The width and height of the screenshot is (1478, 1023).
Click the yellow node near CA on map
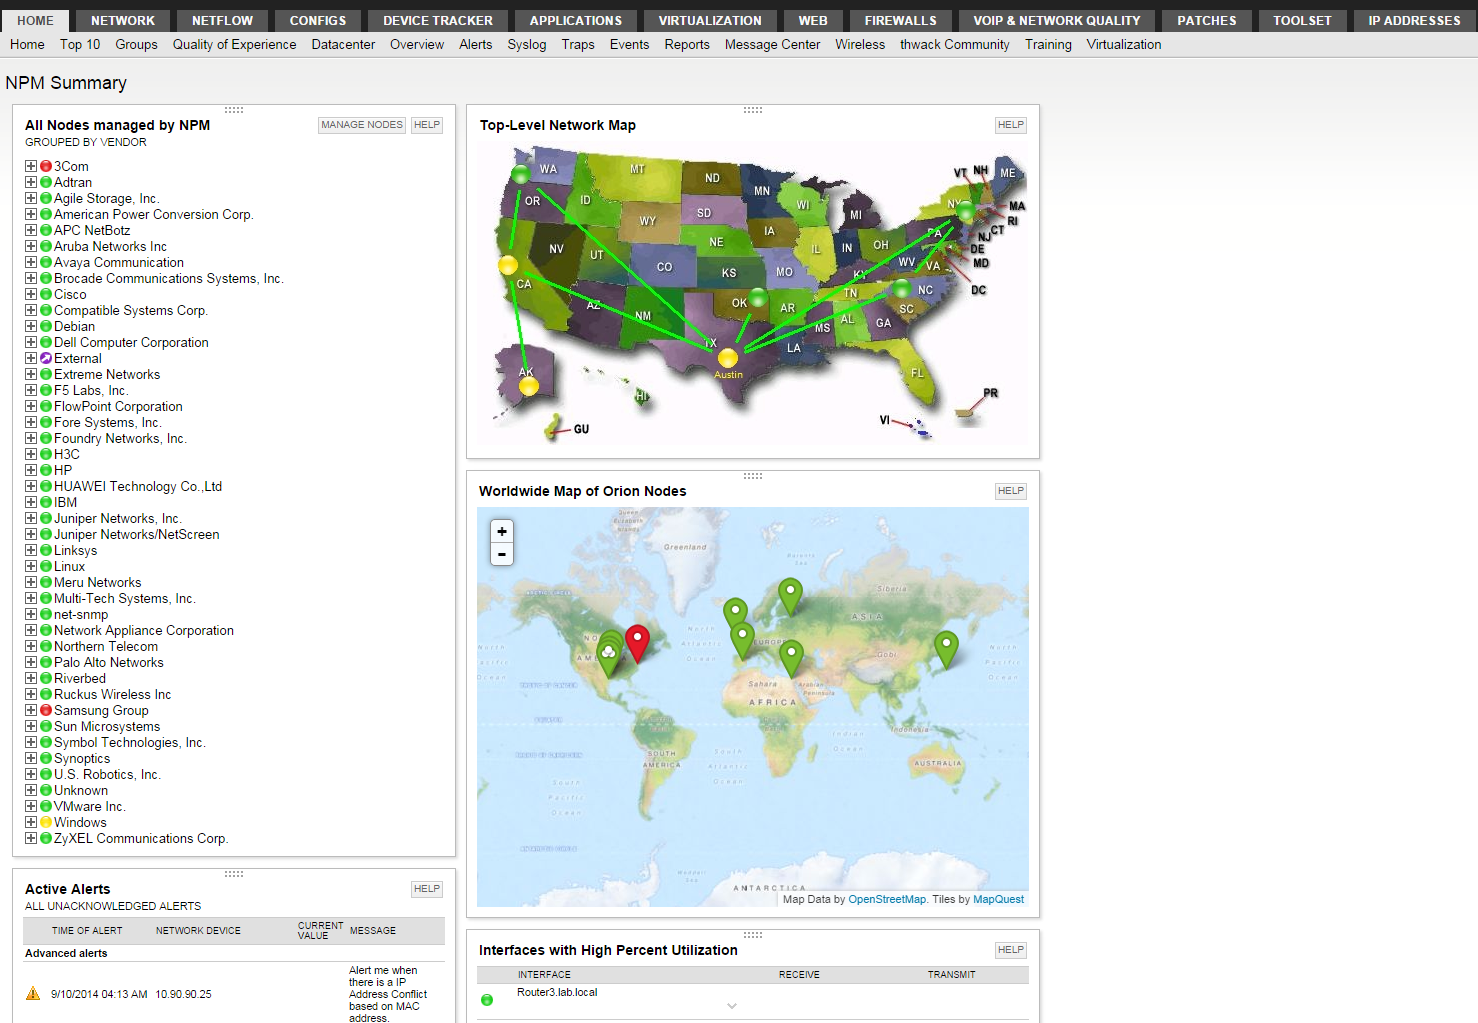(x=508, y=265)
